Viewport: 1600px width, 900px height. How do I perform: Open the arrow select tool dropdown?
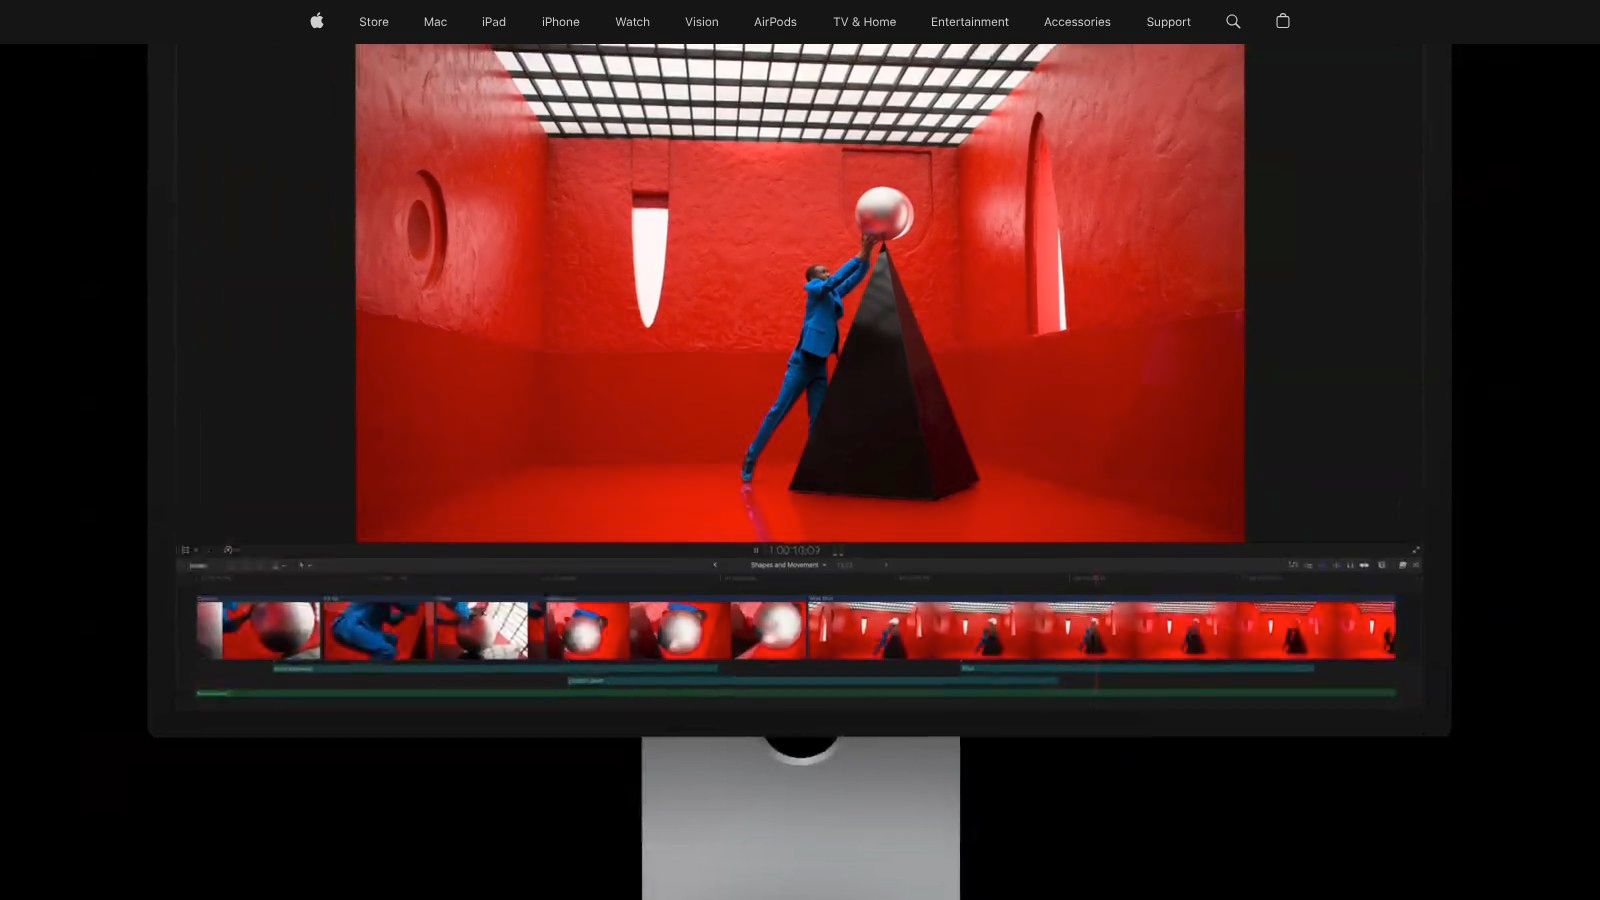tap(304, 565)
